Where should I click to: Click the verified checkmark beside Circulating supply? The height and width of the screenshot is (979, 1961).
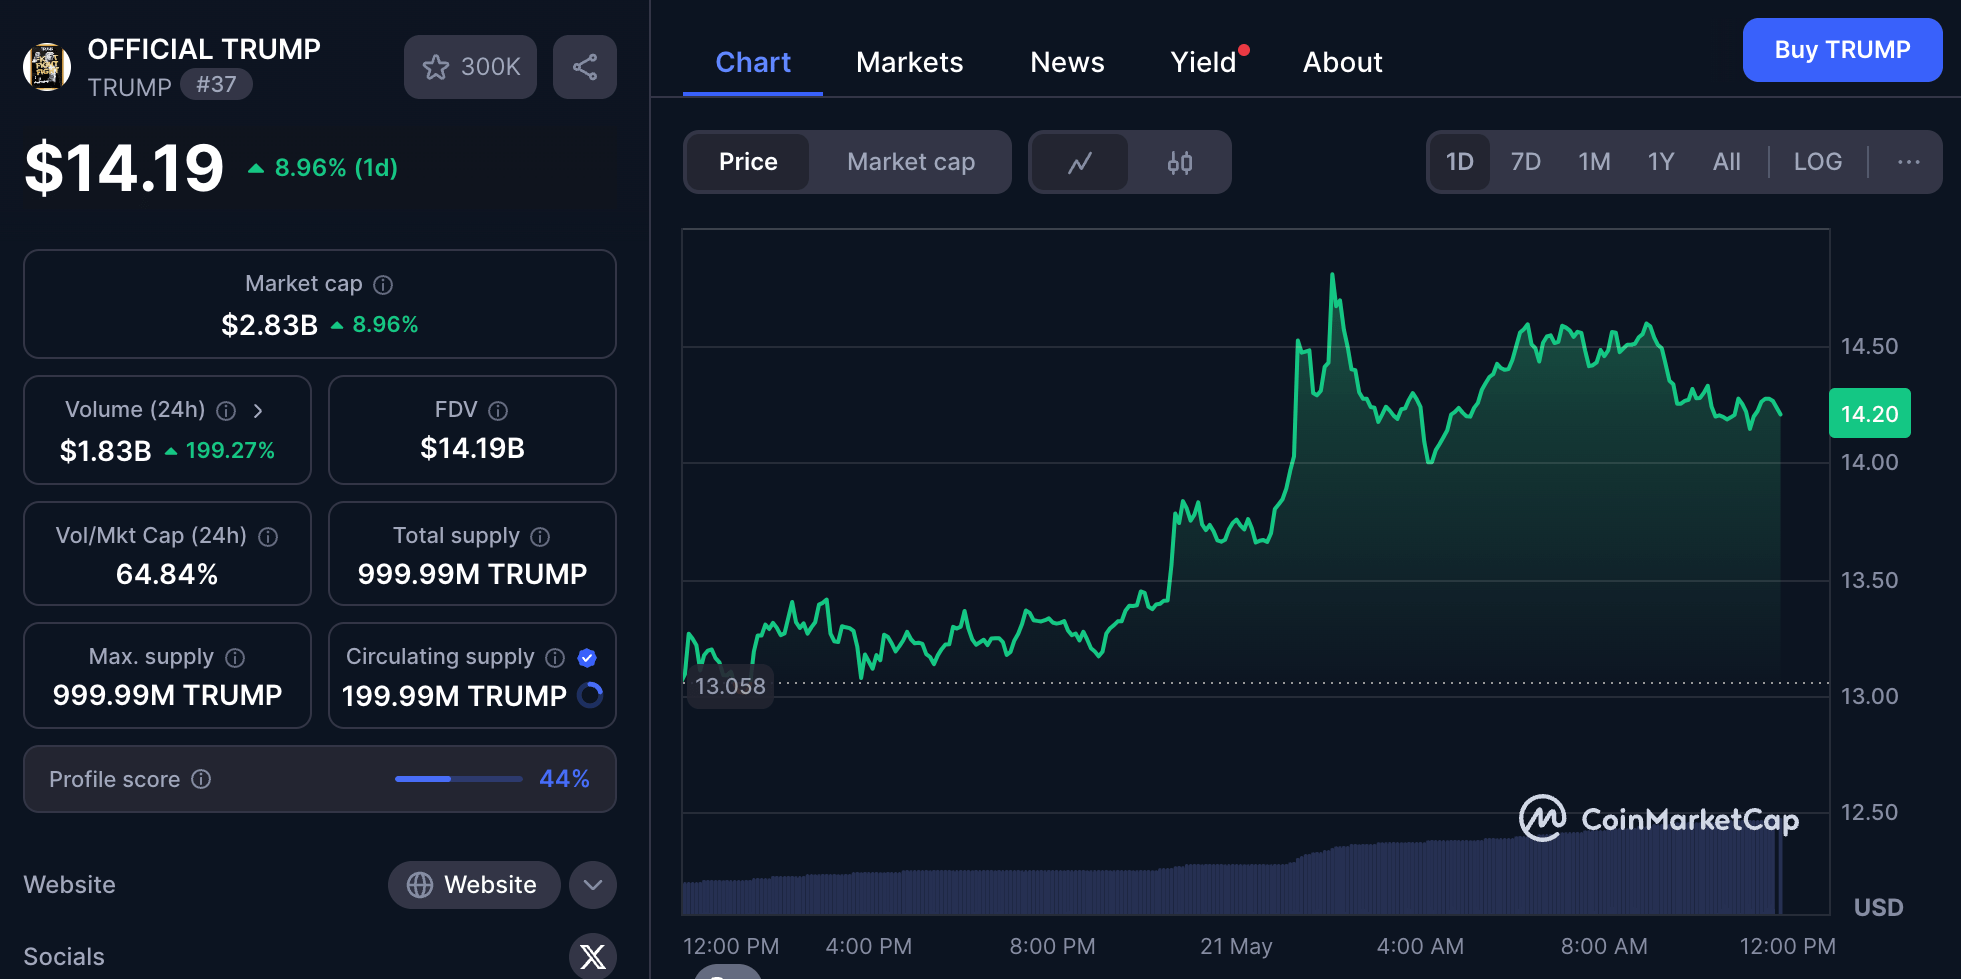pyautogui.click(x=587, y=657)
